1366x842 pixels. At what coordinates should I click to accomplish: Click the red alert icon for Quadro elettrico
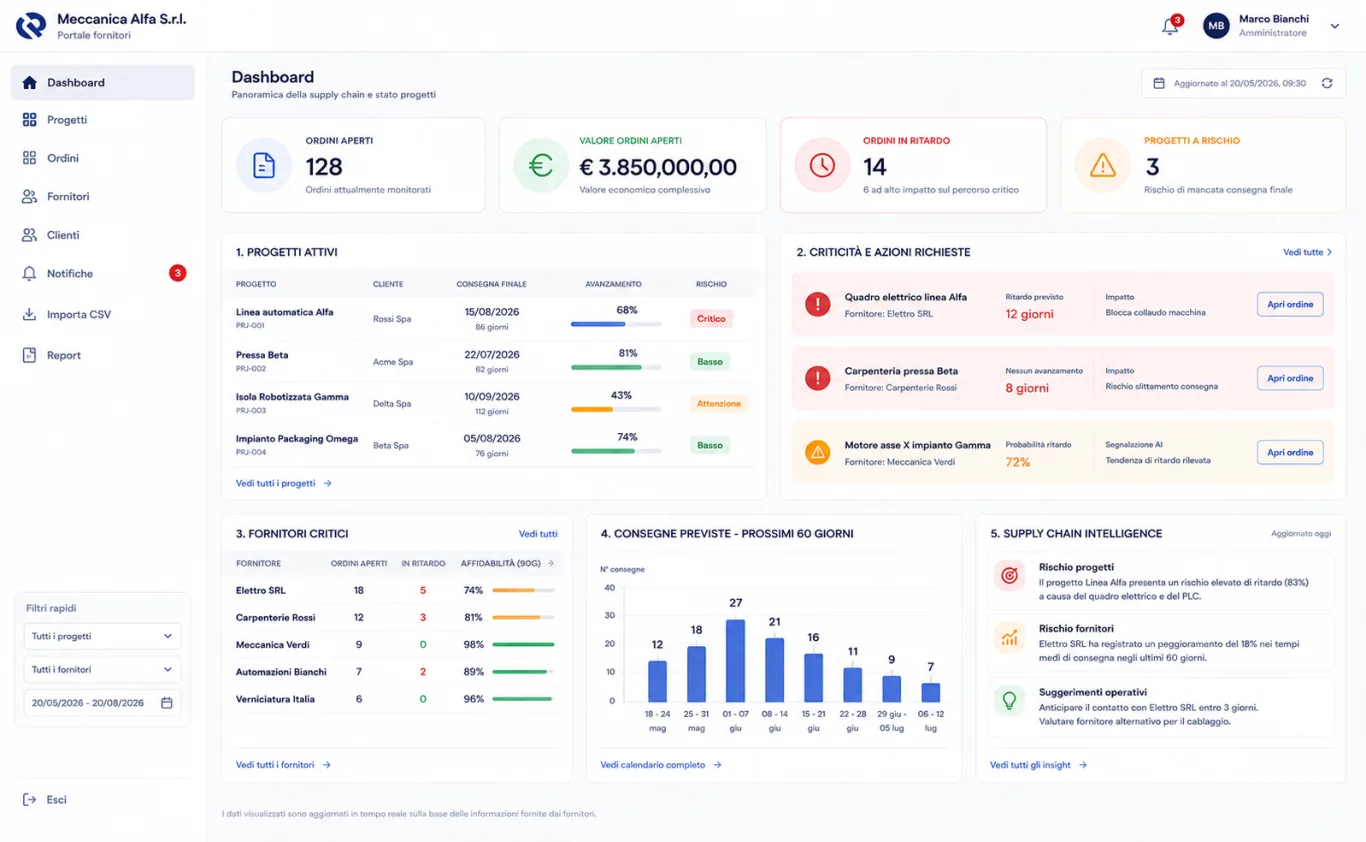tap(818, 304)
